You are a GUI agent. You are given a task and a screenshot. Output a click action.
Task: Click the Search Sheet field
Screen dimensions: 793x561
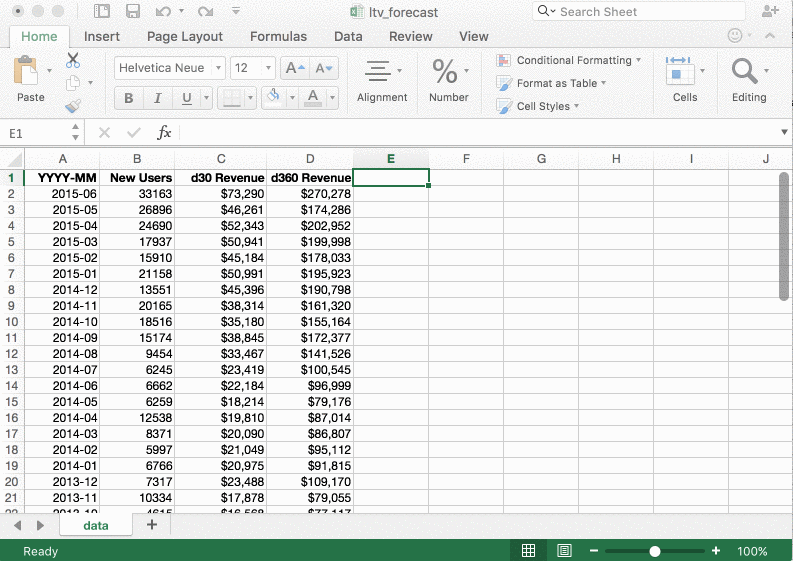(x=639, y=11)
